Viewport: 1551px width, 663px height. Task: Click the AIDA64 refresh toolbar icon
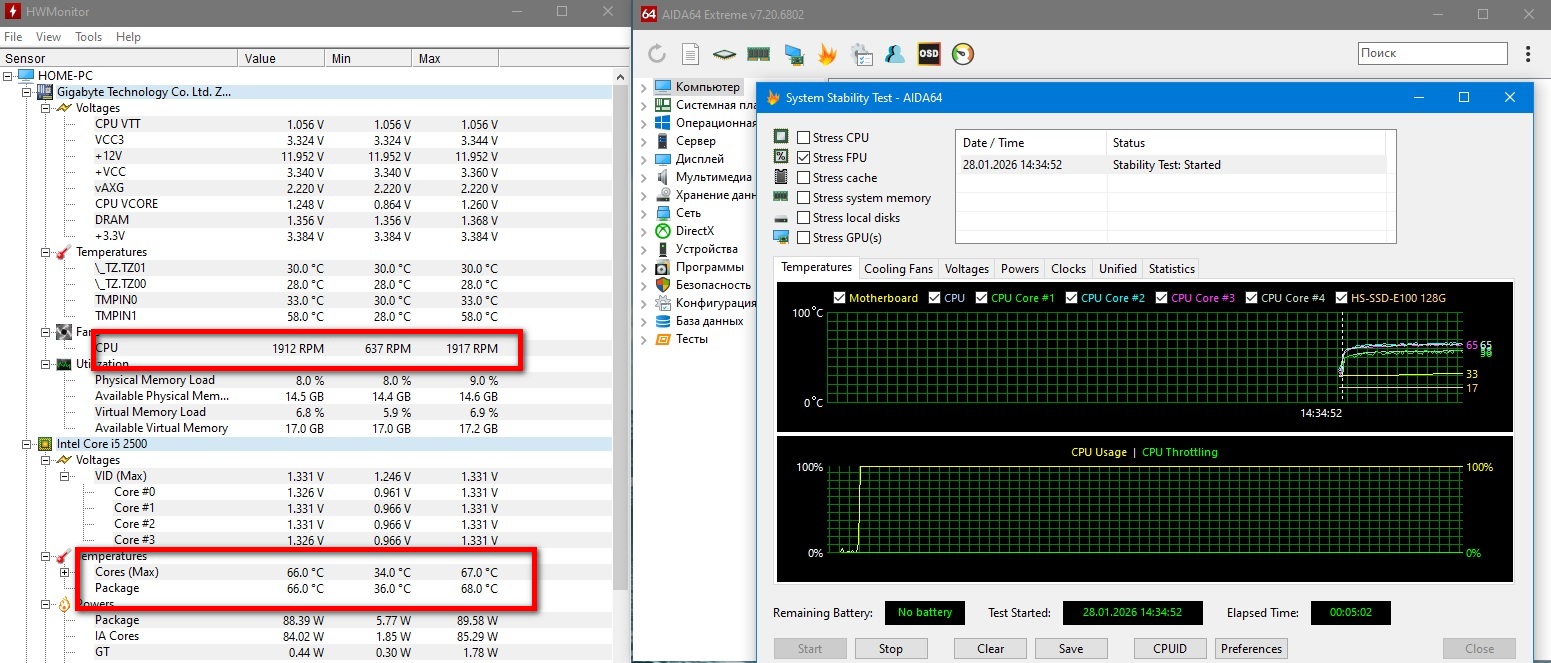pyautogui.click(x=657, y=54)
